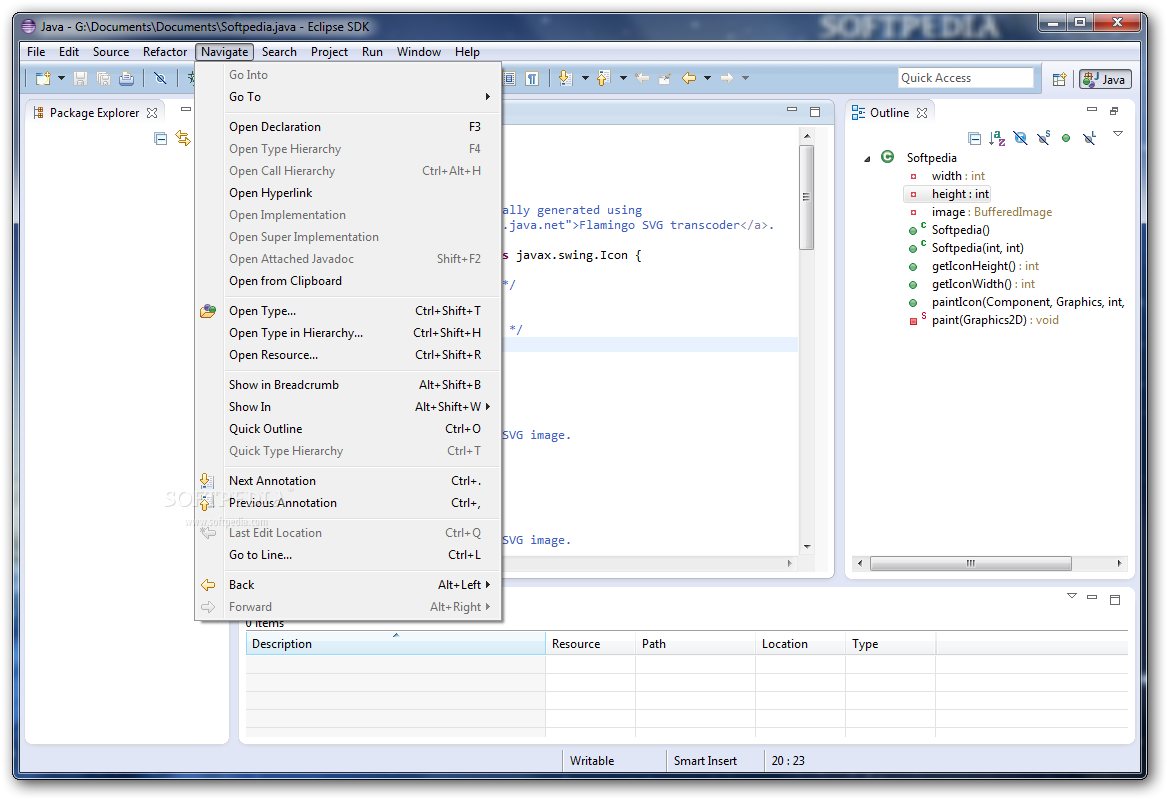Click the Quick Access search field
Image resolution: width=1168 pixels, height=800 pixels.
pos(966,78)
